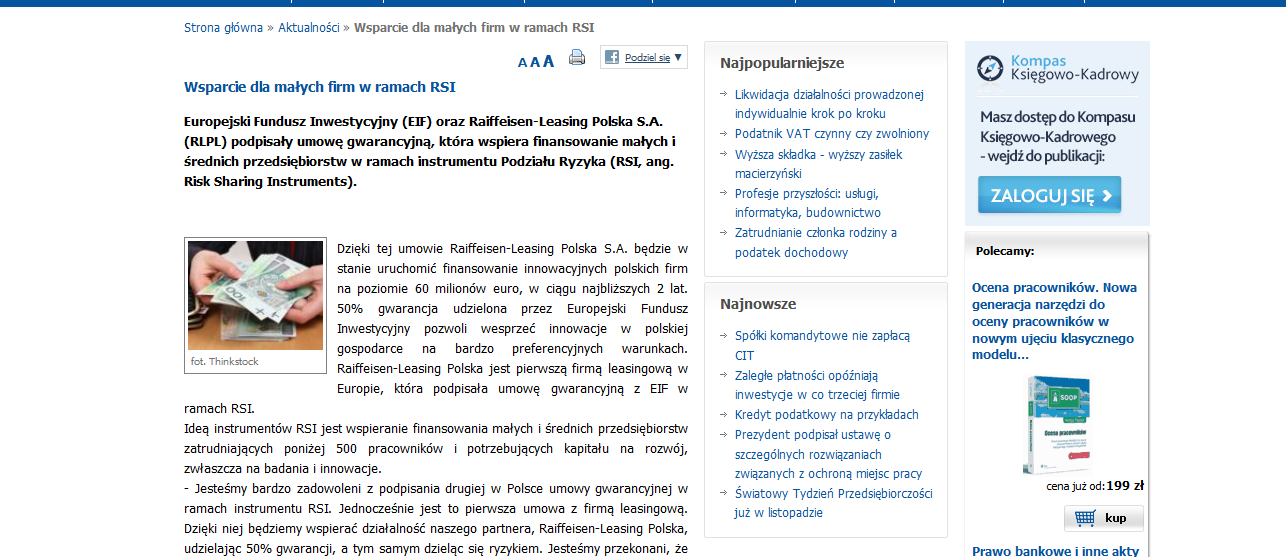
Task: Click the Najpopularniejsze section heading
Action: pyautogui.click(x=782, y=63)
